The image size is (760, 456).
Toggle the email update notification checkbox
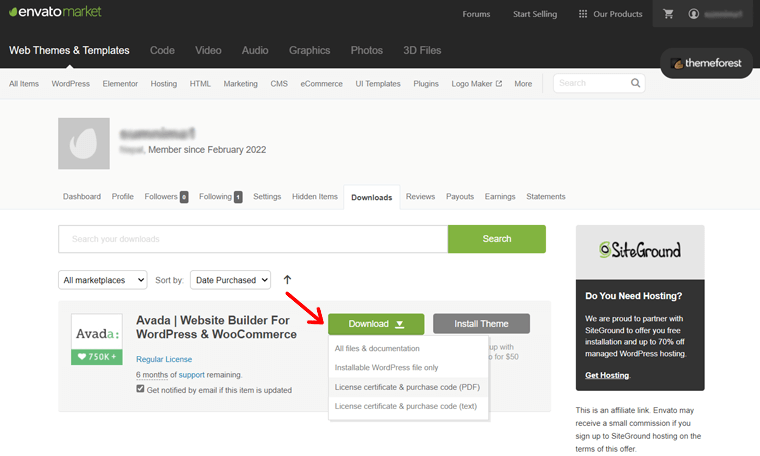[140, 389]
